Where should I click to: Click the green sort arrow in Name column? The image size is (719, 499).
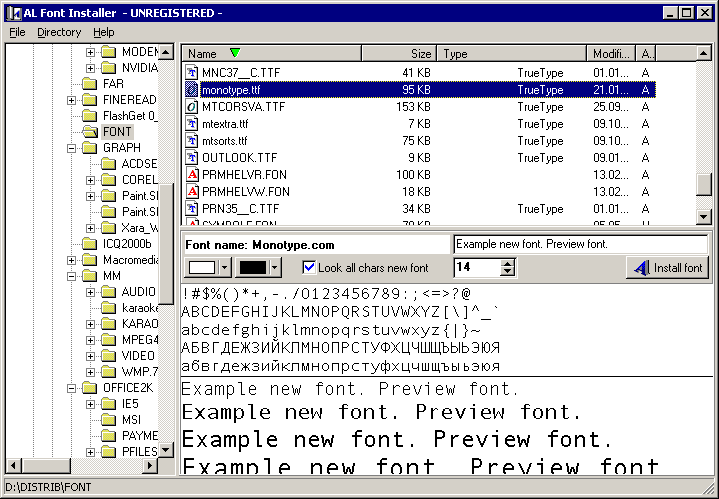235,53
